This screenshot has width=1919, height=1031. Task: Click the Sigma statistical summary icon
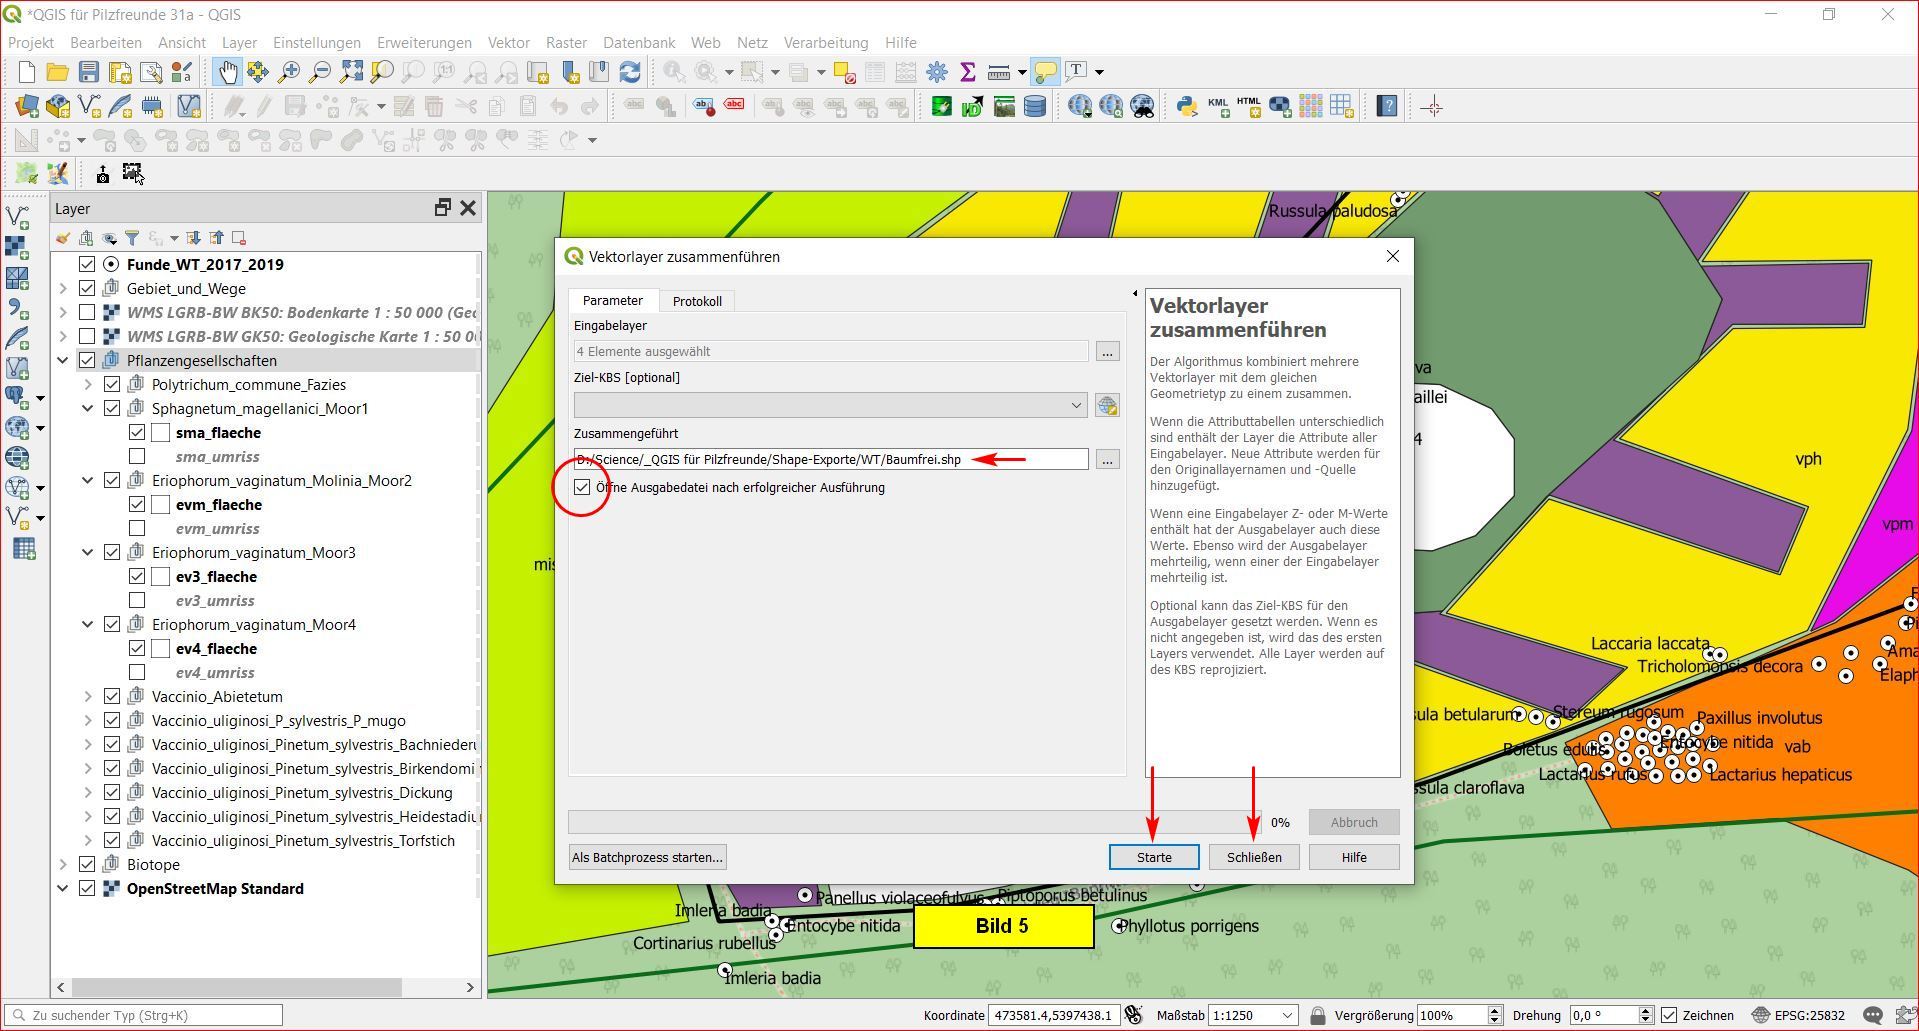tap(967, 72)
